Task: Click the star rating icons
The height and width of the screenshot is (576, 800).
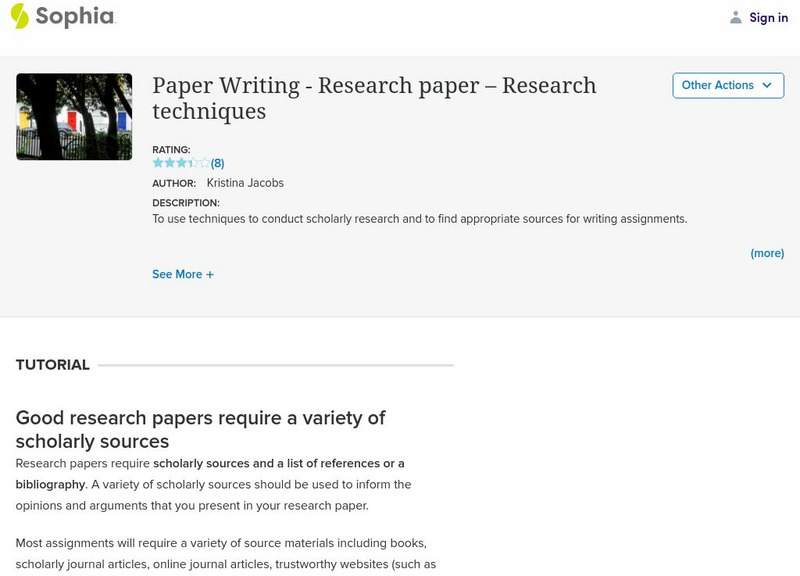Action: [181, 163]
